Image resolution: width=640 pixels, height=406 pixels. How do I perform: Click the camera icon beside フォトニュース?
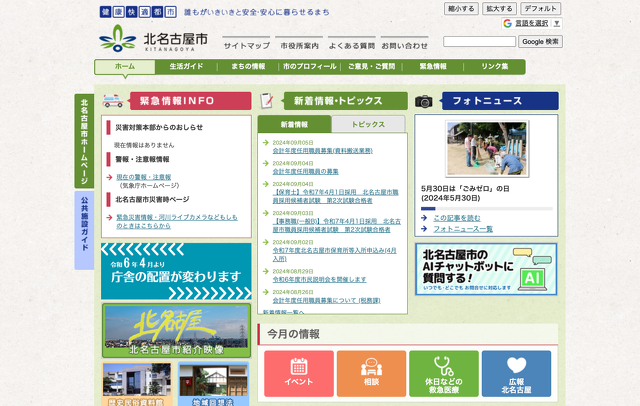[x=425, y=101]
